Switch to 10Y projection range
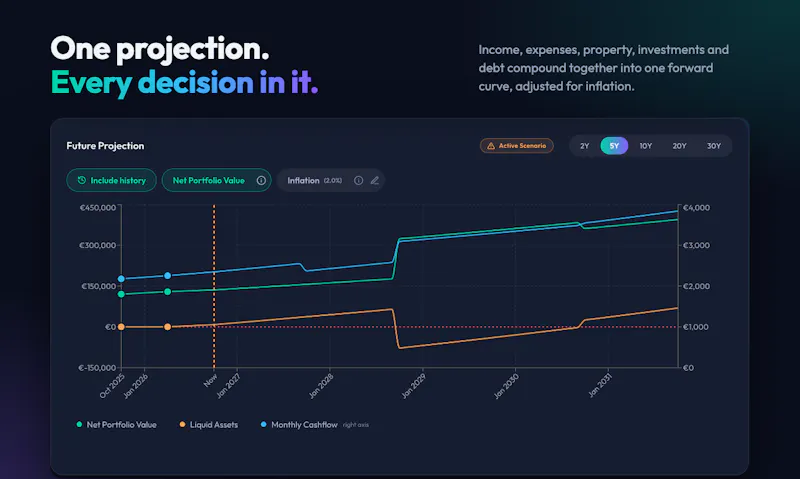Image resolution: width=800 pixels, height=479 pixels. 646,146
